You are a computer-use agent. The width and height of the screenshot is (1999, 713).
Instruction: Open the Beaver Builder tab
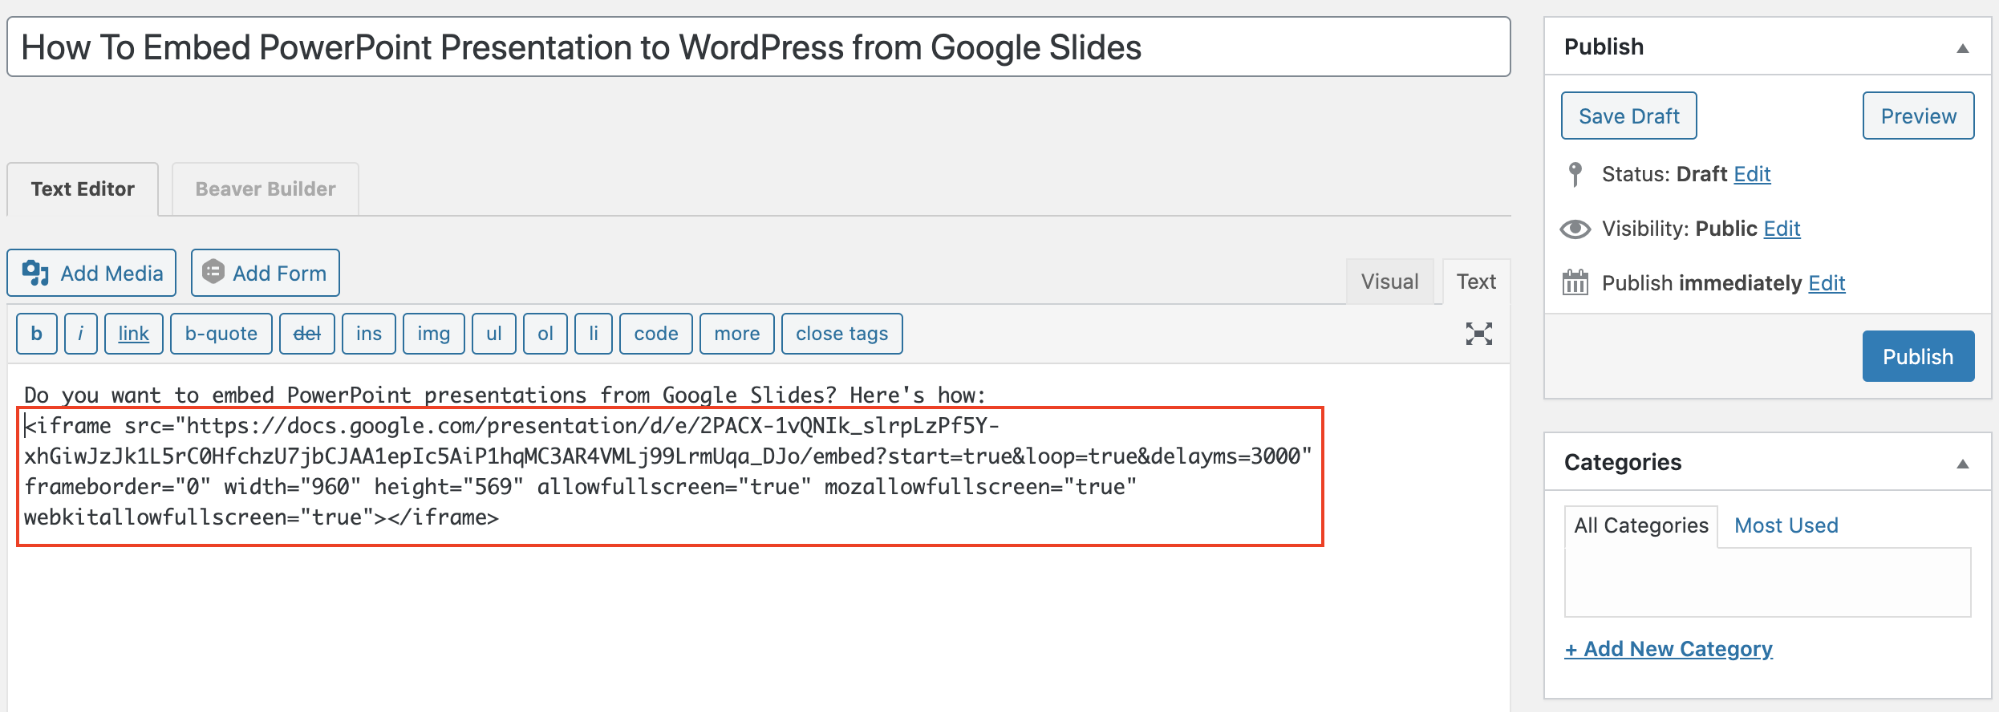(x=265, y=189)
